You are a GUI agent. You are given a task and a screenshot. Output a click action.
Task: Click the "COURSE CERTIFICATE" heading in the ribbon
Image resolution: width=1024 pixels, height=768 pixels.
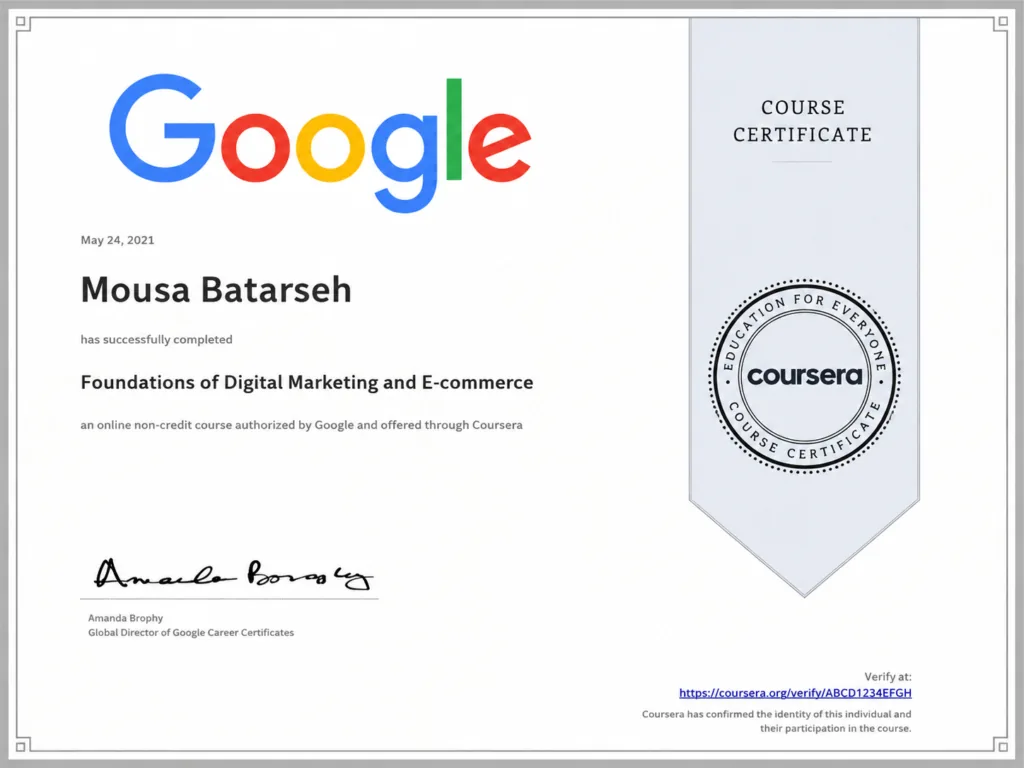click(803, 121)
